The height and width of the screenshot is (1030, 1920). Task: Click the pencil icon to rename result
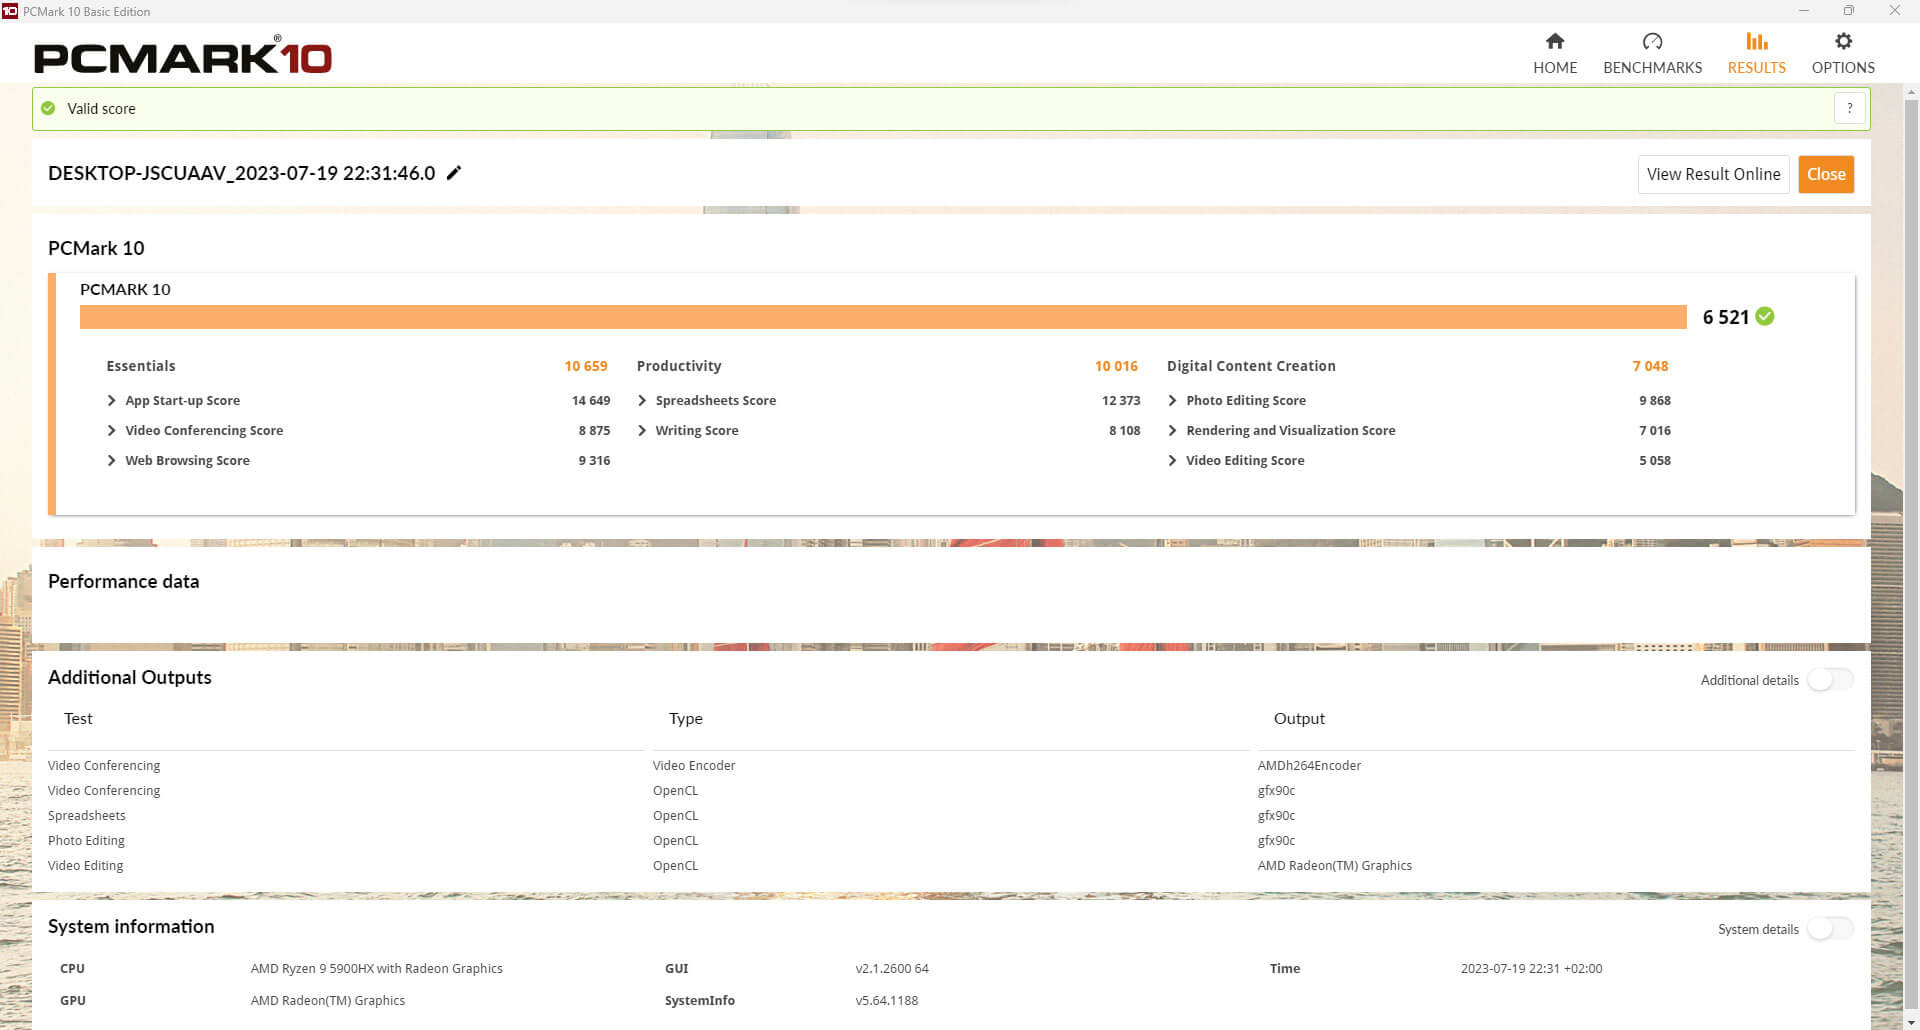454,173
